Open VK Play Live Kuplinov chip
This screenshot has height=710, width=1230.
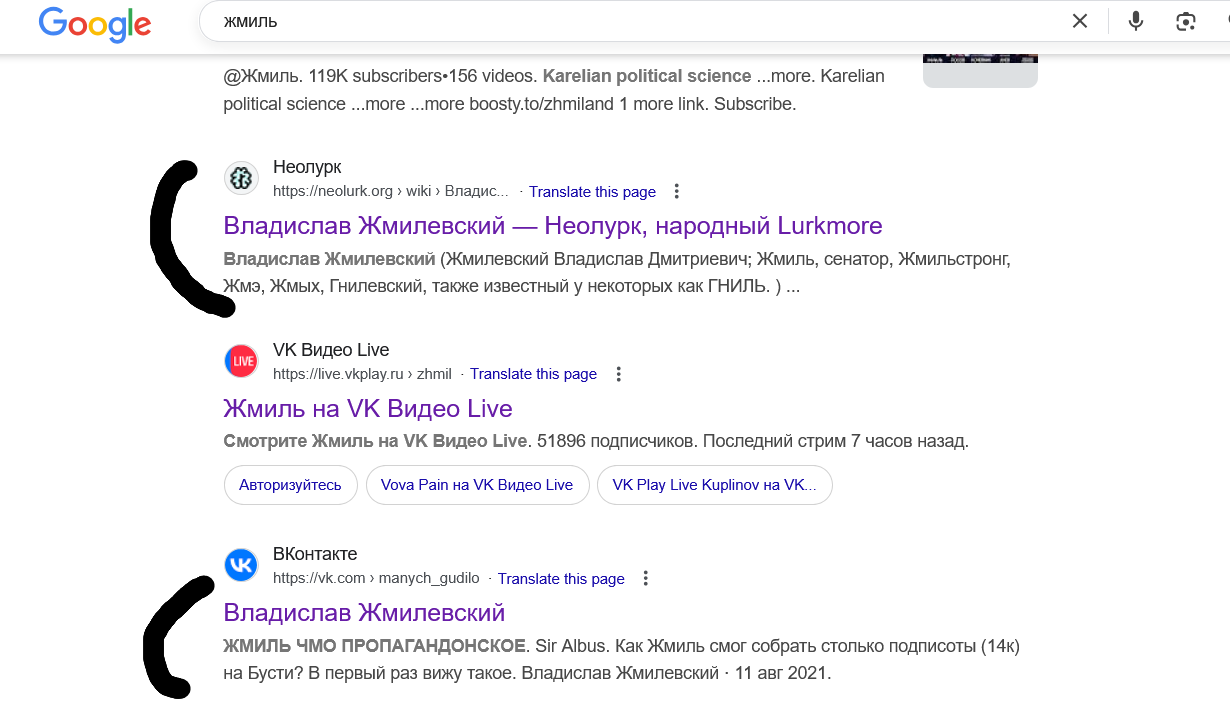pos(714,485)
